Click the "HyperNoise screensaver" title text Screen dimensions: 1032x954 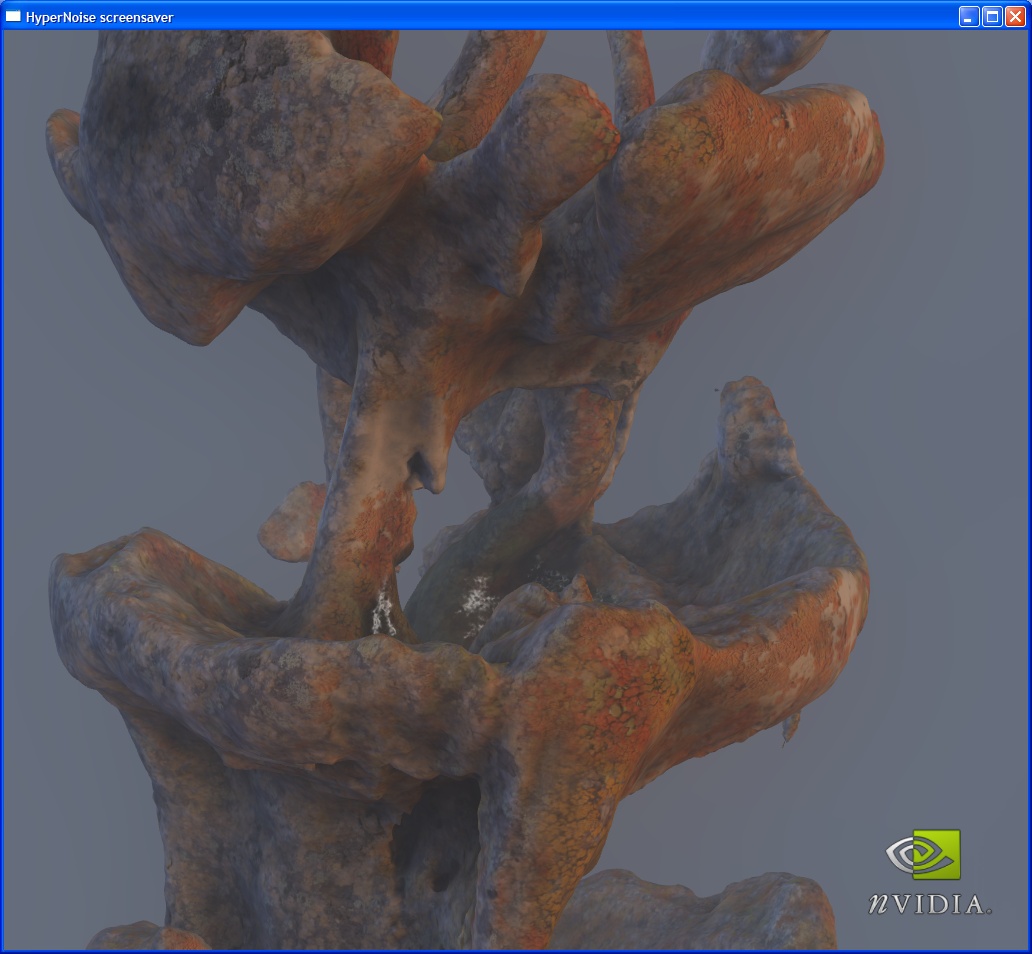99,17
